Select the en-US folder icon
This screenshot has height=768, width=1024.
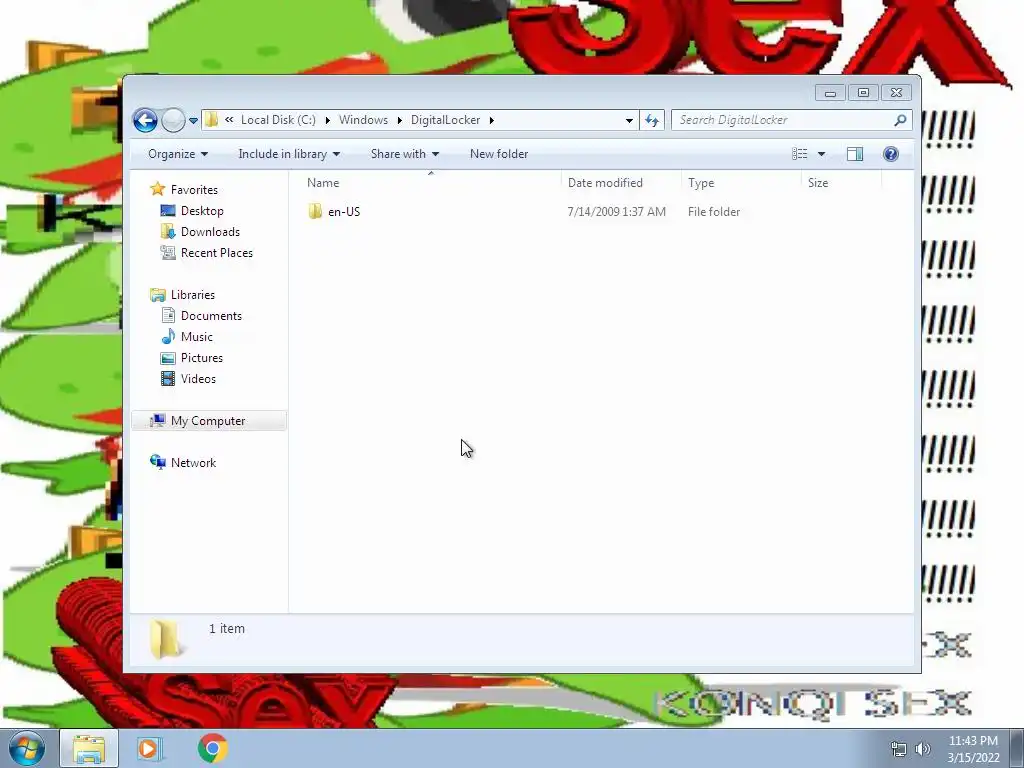click(315, 212)
